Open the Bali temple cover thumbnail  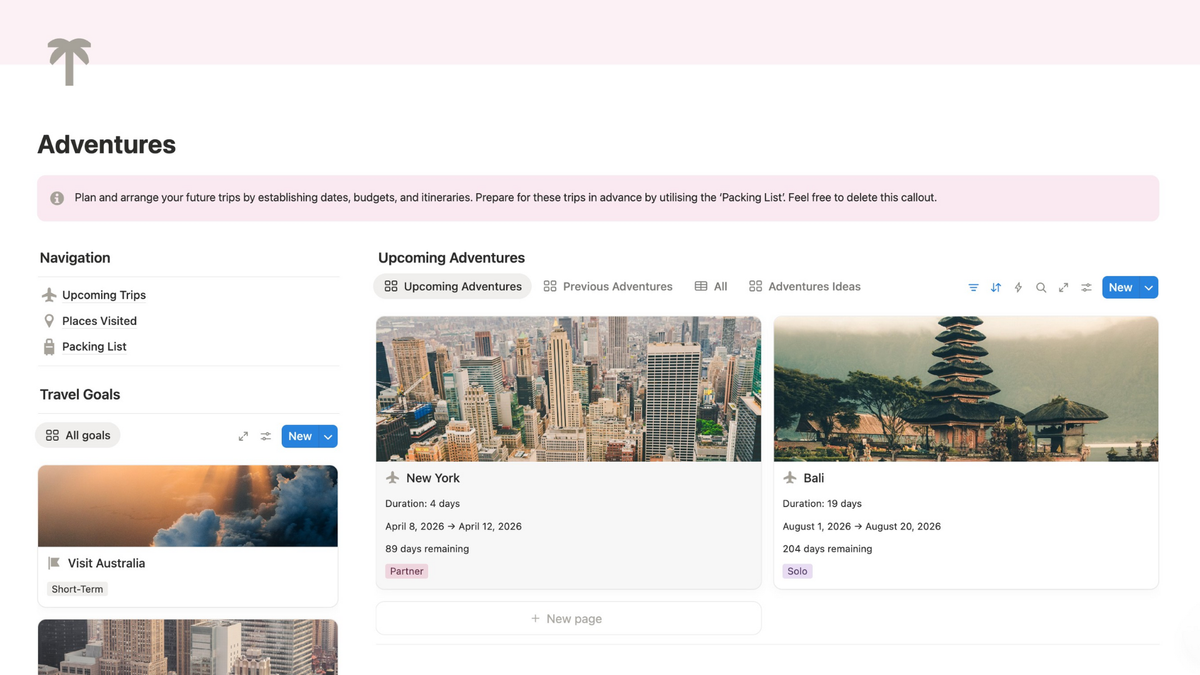point(965,389)
